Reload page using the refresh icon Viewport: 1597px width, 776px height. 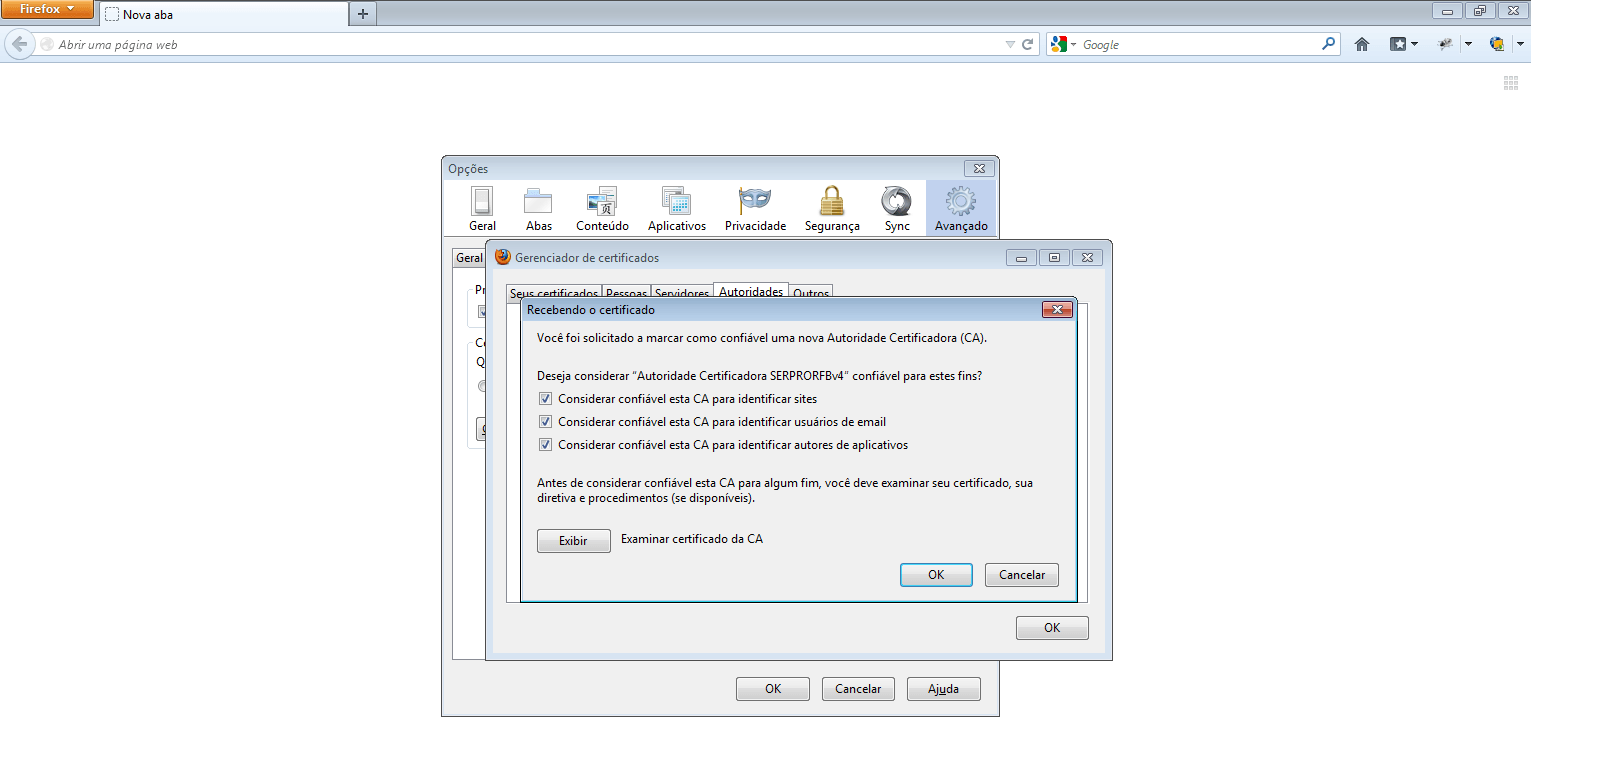1027,44
